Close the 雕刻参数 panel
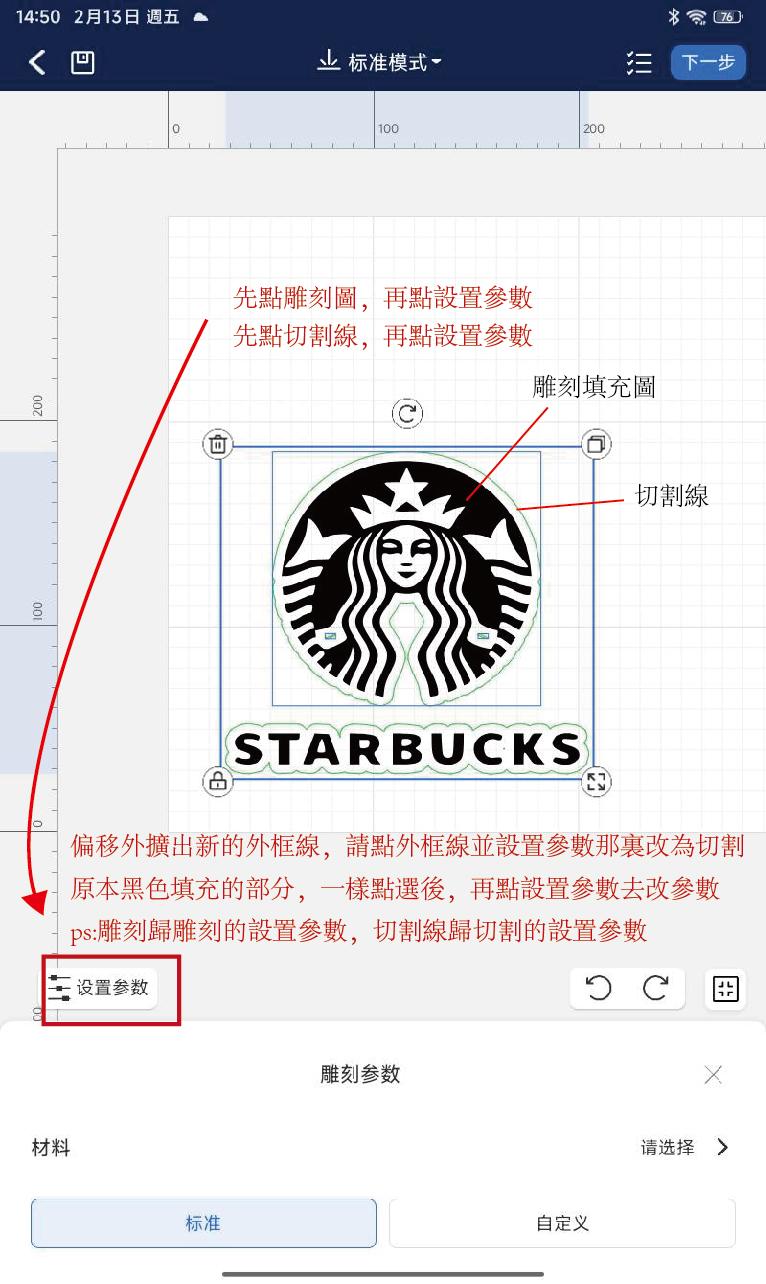766x1284 pixels. click(x=713, y=1075)
